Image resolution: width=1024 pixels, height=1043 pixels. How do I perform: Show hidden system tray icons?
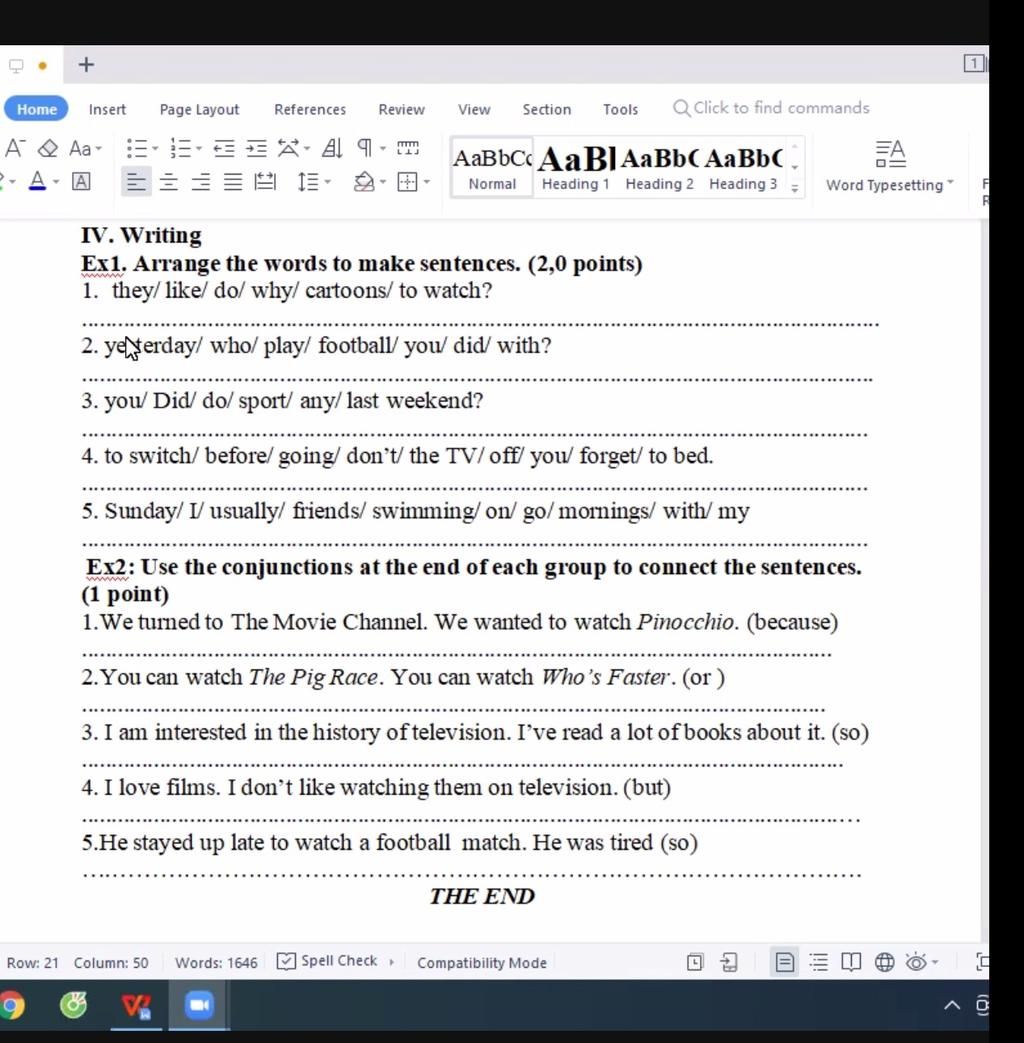coord(952,1004)
